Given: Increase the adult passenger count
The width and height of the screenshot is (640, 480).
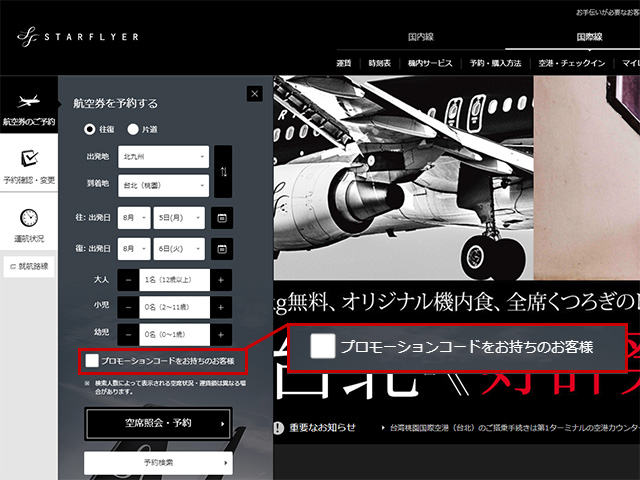Looking at the screenshot, I should coord(221,279).
